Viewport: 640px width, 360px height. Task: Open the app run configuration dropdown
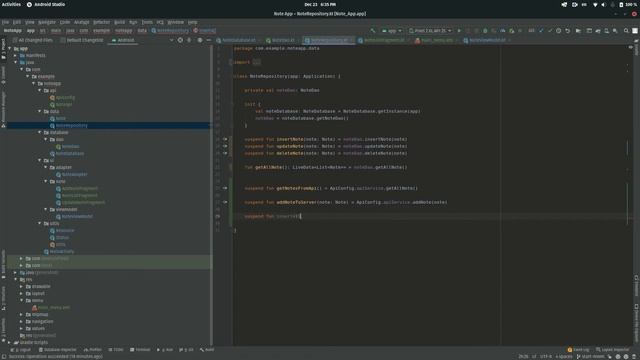click(392, 31)
